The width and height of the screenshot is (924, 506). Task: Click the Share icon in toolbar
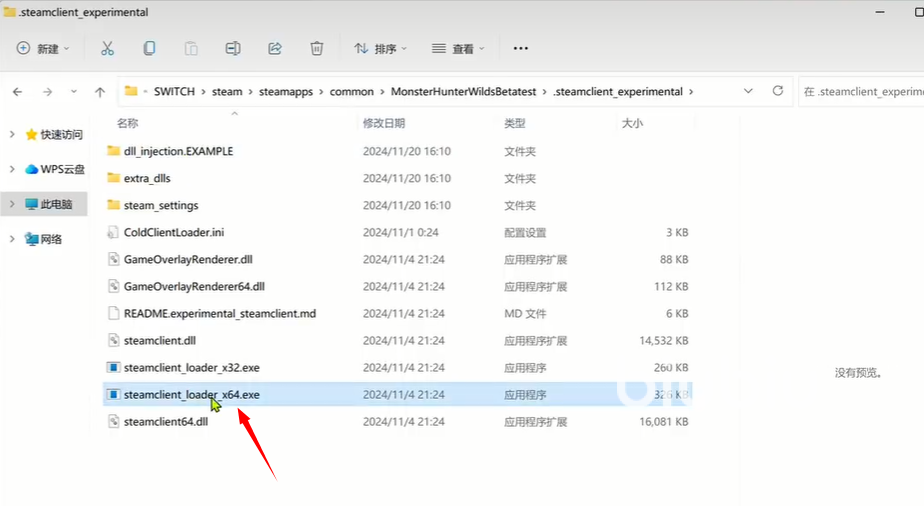tap(275, 48)
